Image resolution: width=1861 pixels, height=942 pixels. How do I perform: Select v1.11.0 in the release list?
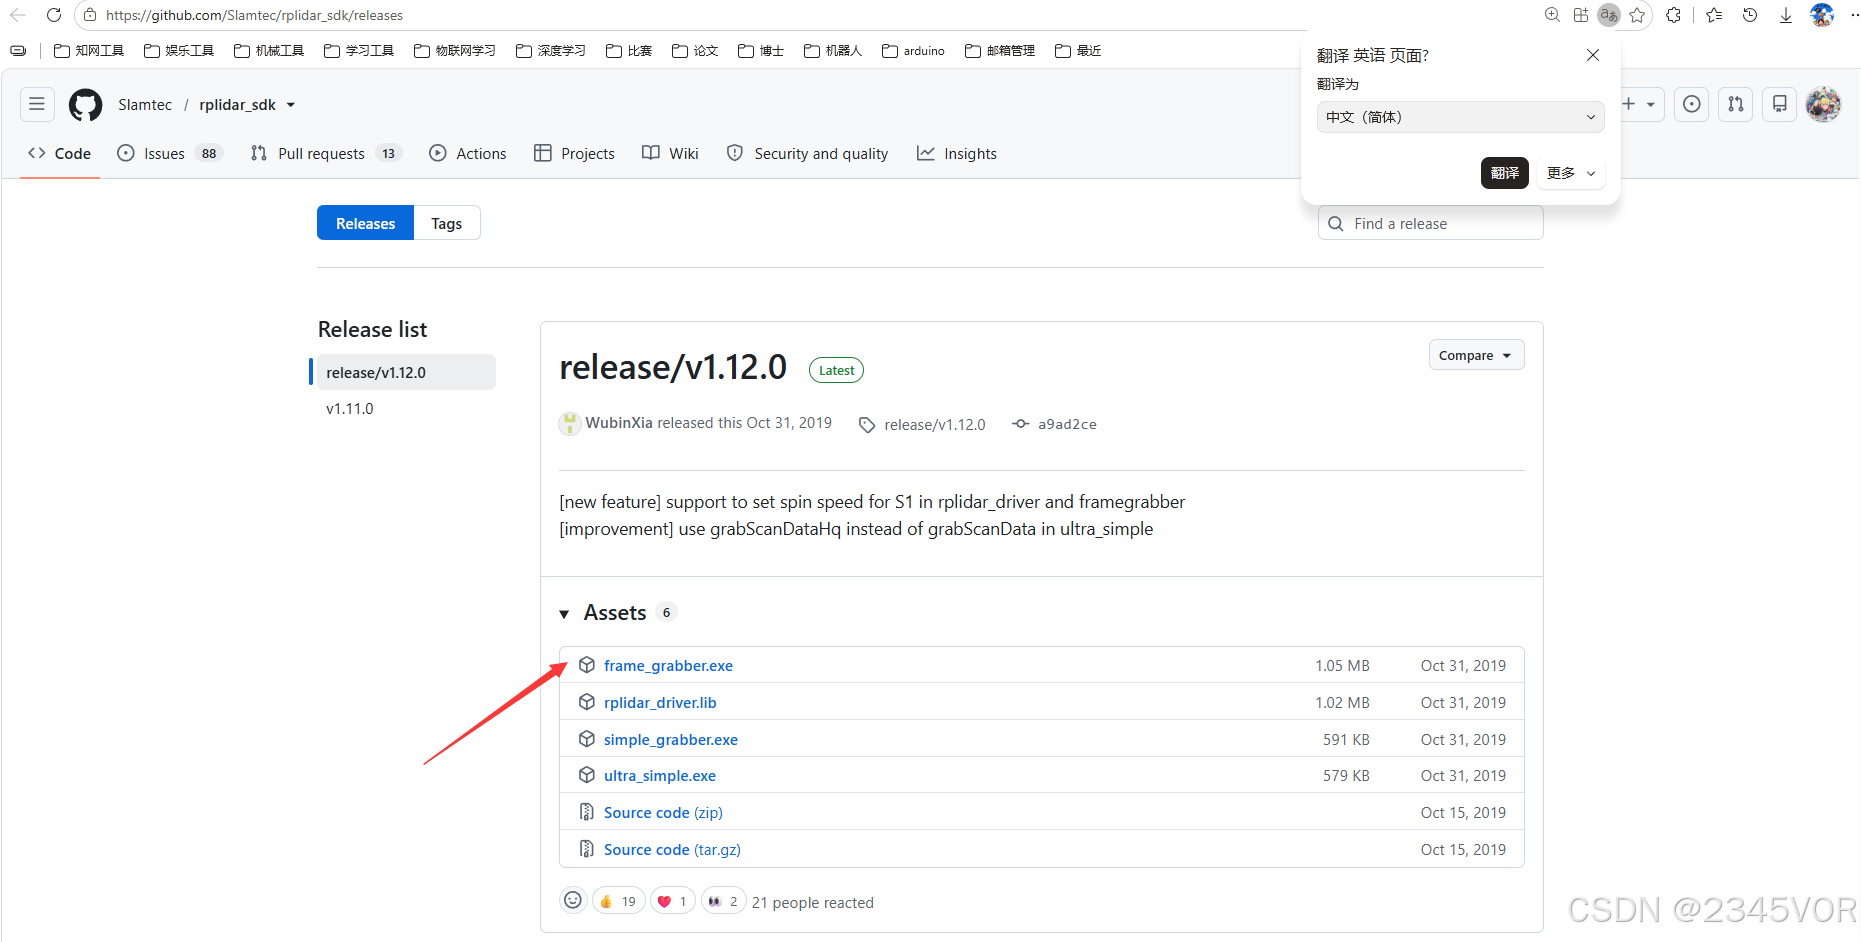pos(350,408)
